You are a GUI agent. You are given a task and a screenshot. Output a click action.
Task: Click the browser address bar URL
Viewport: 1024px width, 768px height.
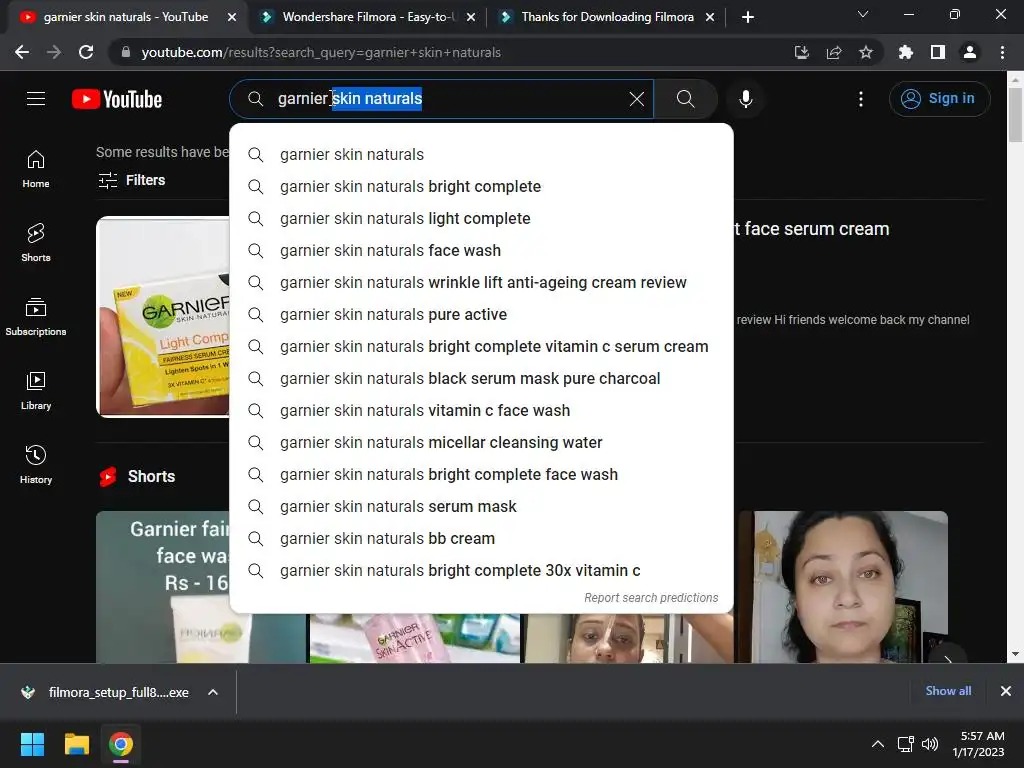[321, 52]
